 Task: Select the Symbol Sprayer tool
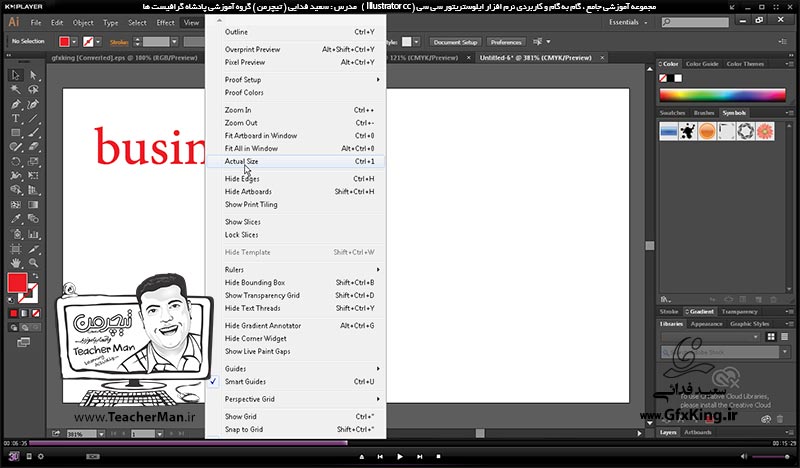pos(15,234)
